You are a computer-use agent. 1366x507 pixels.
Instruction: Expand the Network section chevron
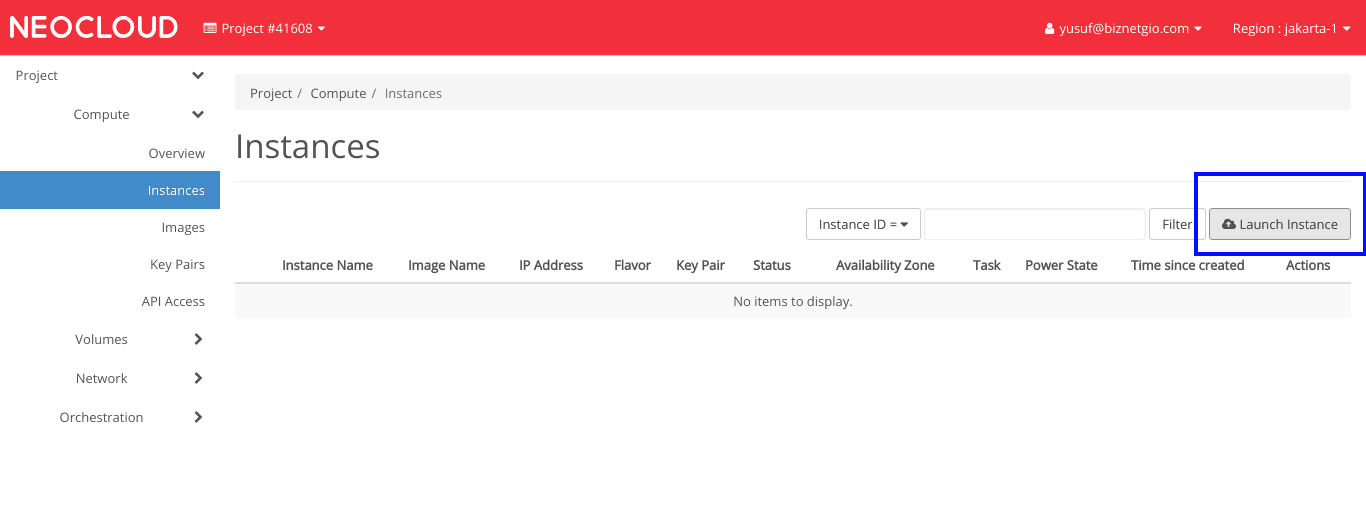tap(197, 378)
